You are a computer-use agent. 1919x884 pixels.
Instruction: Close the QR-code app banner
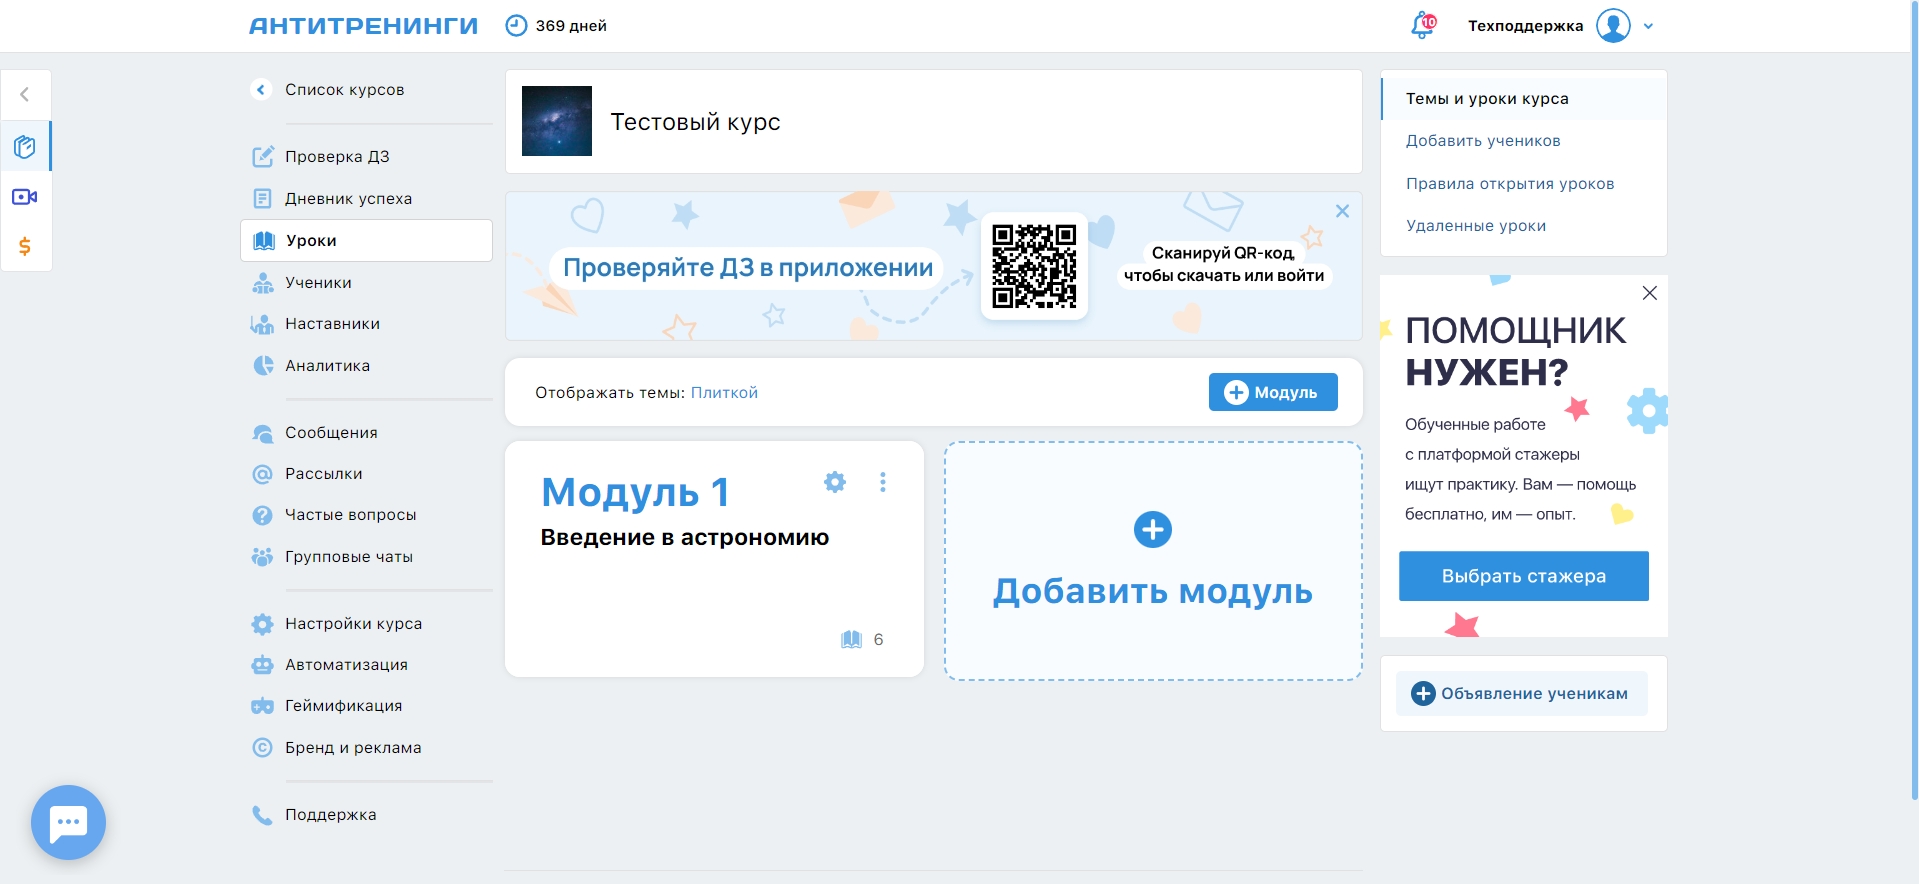[1342, 211]
